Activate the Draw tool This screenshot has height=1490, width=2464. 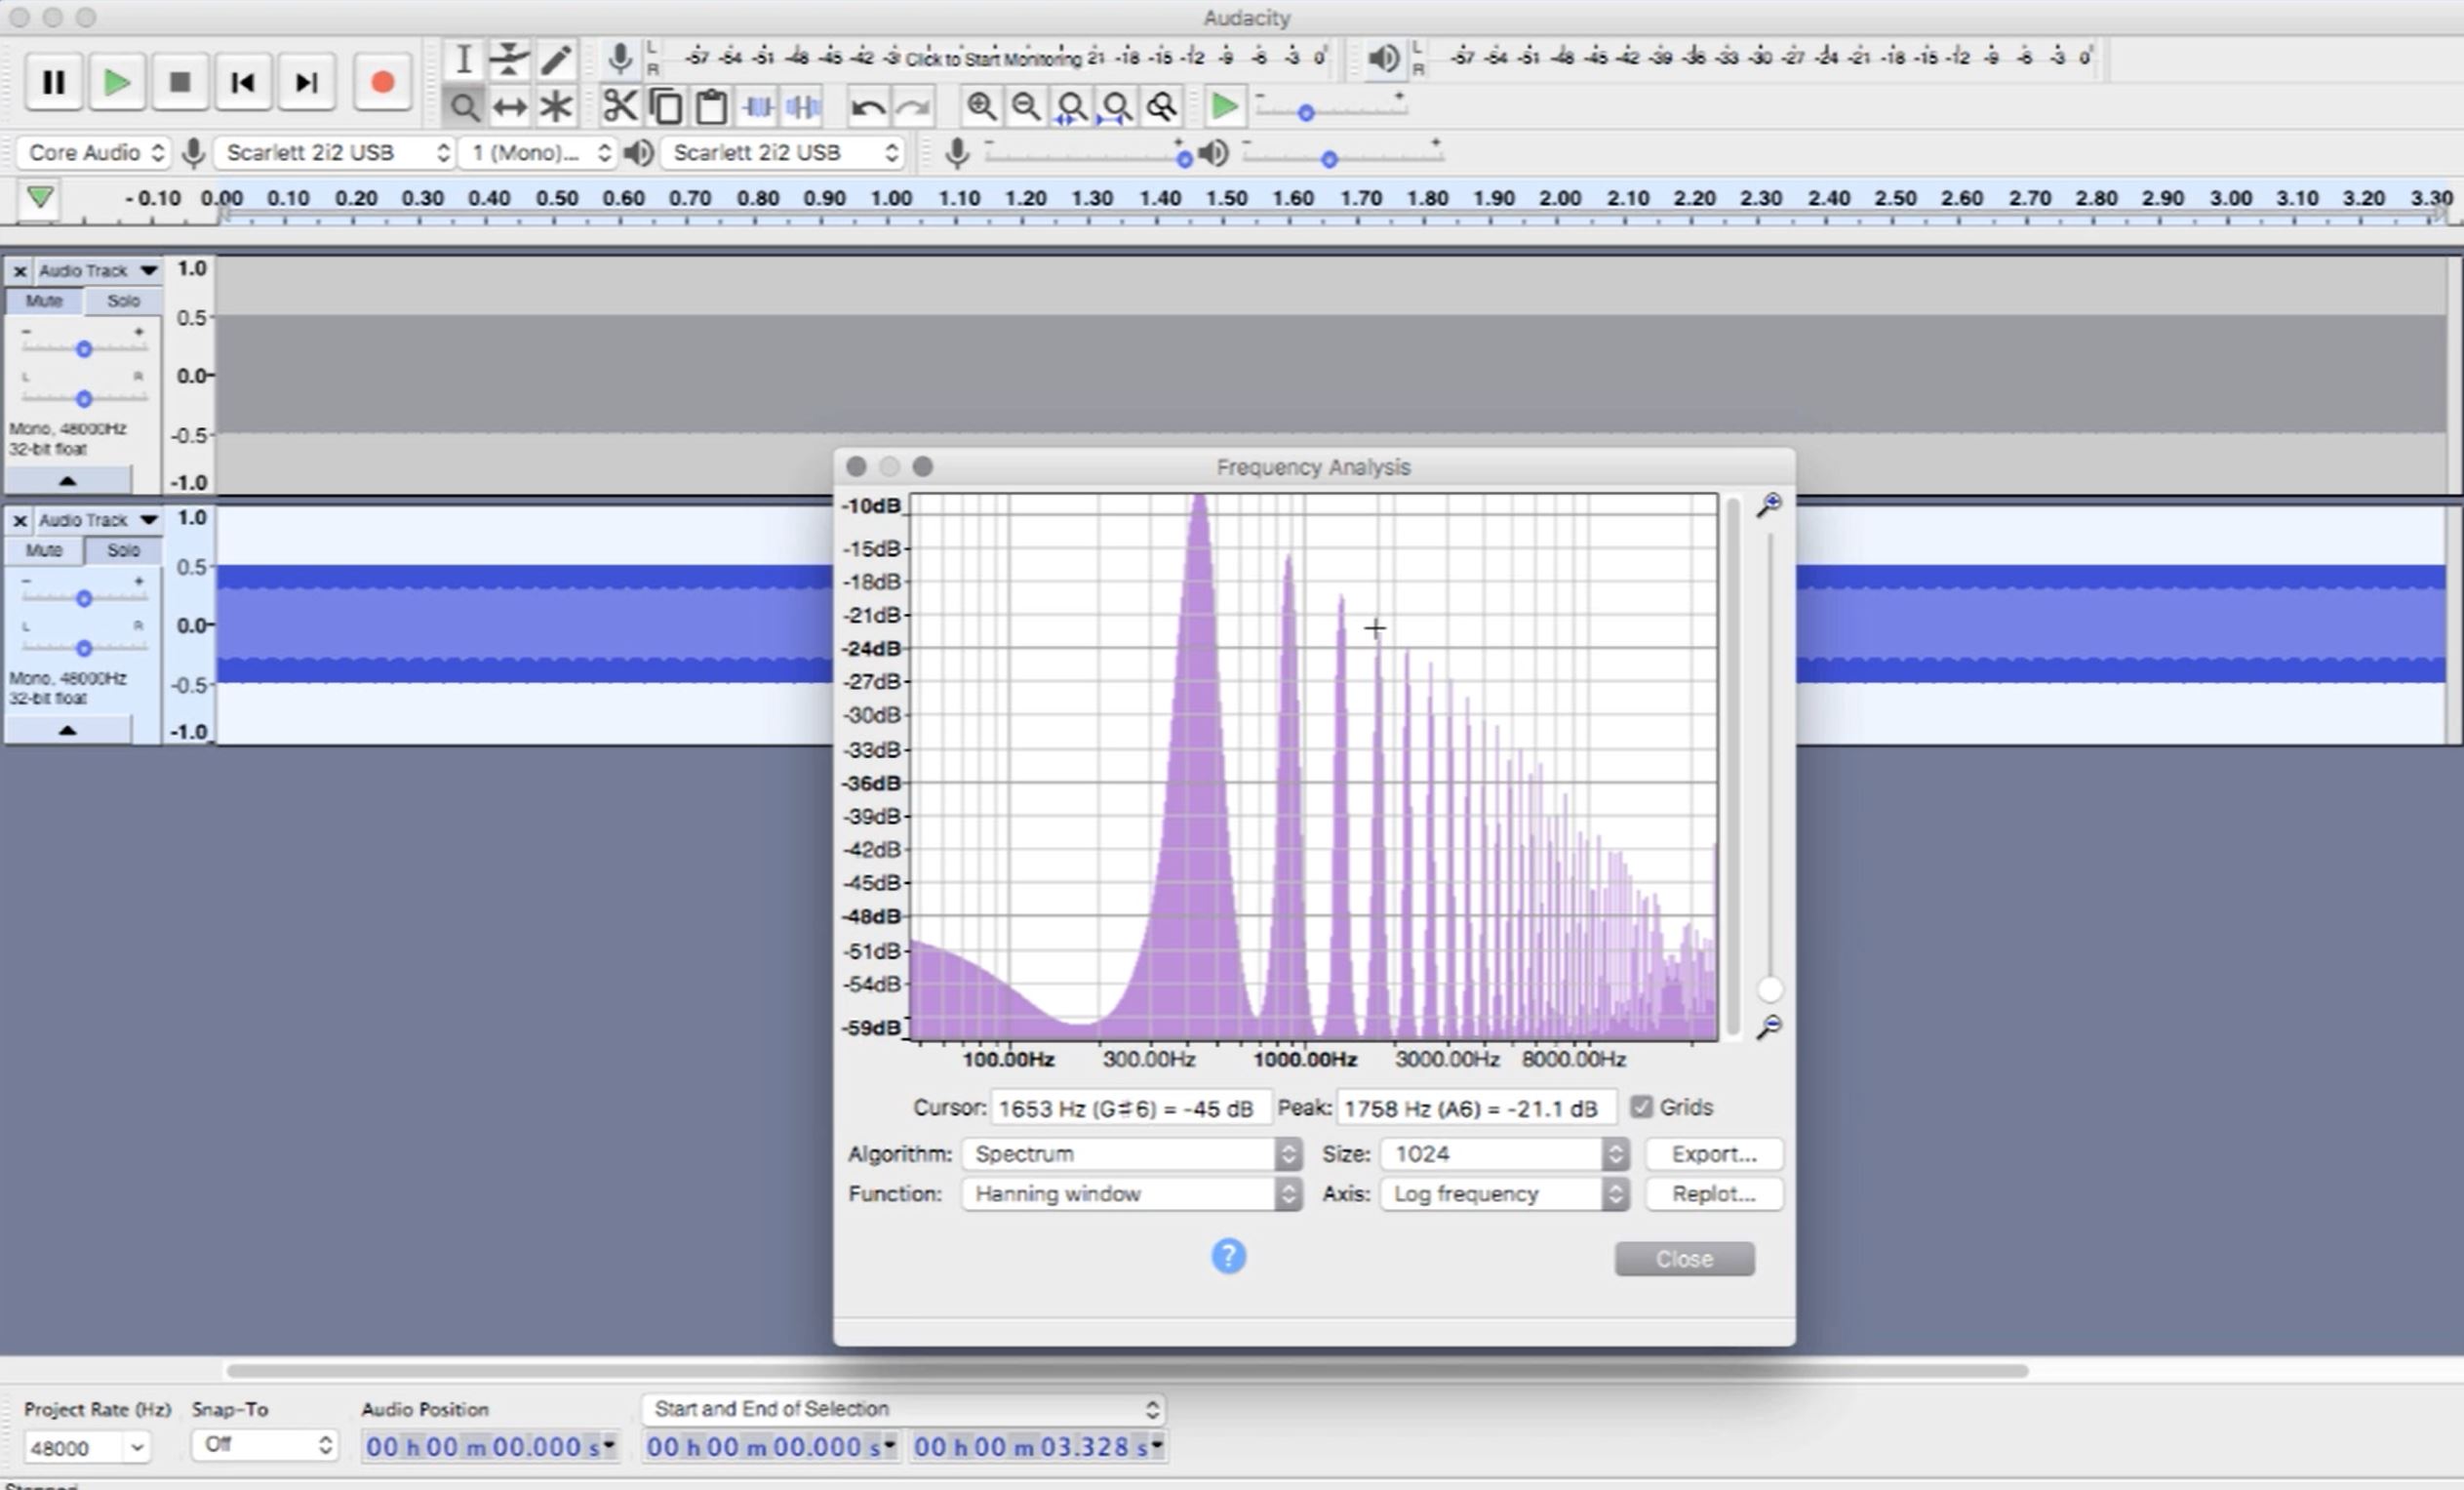tap(557, 59)
